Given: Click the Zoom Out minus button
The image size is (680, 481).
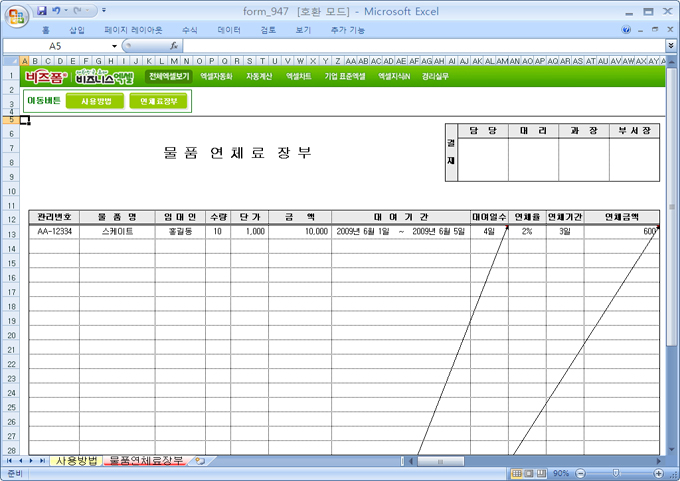Looking at the screenshot, I should tap(581, 473).
